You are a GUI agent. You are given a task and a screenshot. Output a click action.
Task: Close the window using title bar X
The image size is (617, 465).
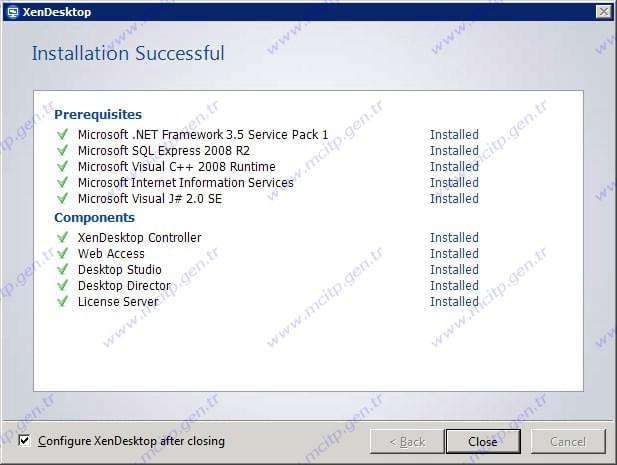coord(604,12)
